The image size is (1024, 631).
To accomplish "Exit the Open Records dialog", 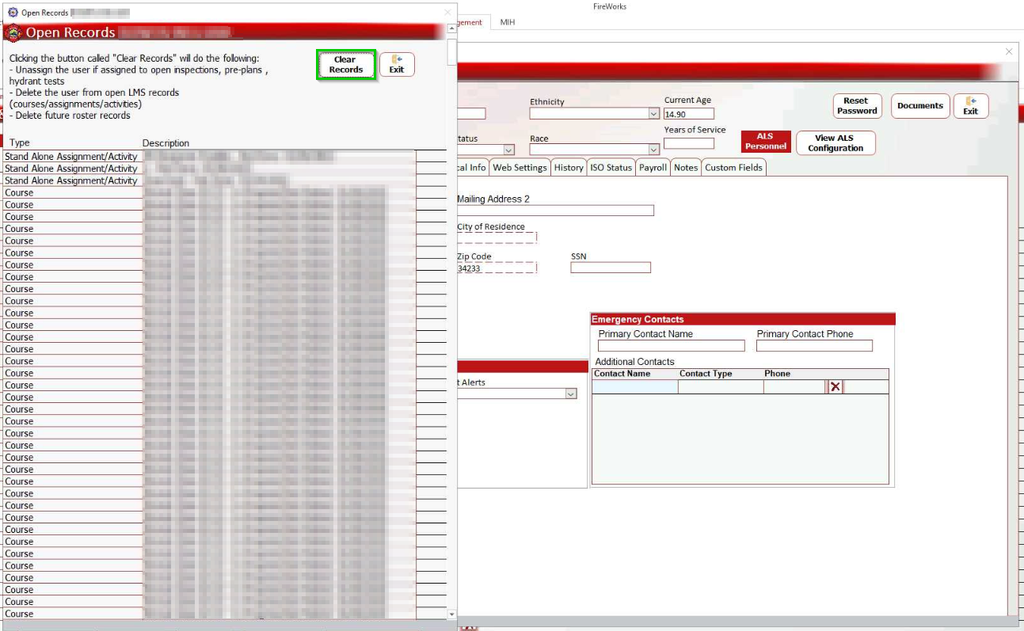I will 397,65.
